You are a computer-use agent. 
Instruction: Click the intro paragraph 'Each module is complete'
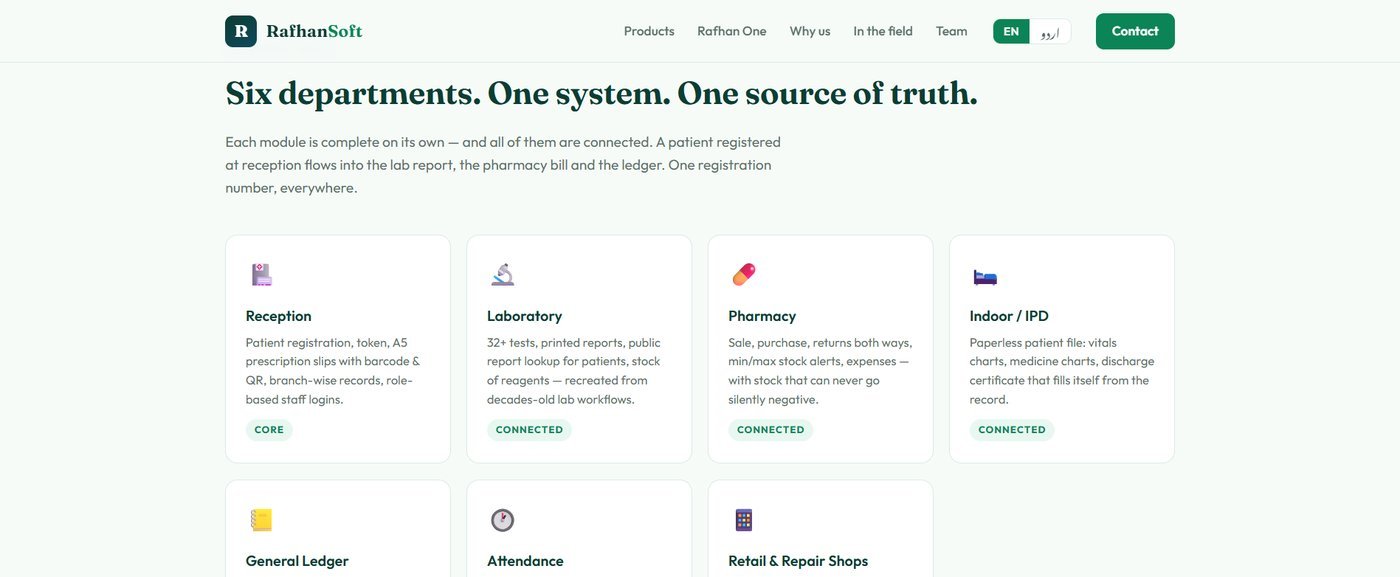(503, 165)
